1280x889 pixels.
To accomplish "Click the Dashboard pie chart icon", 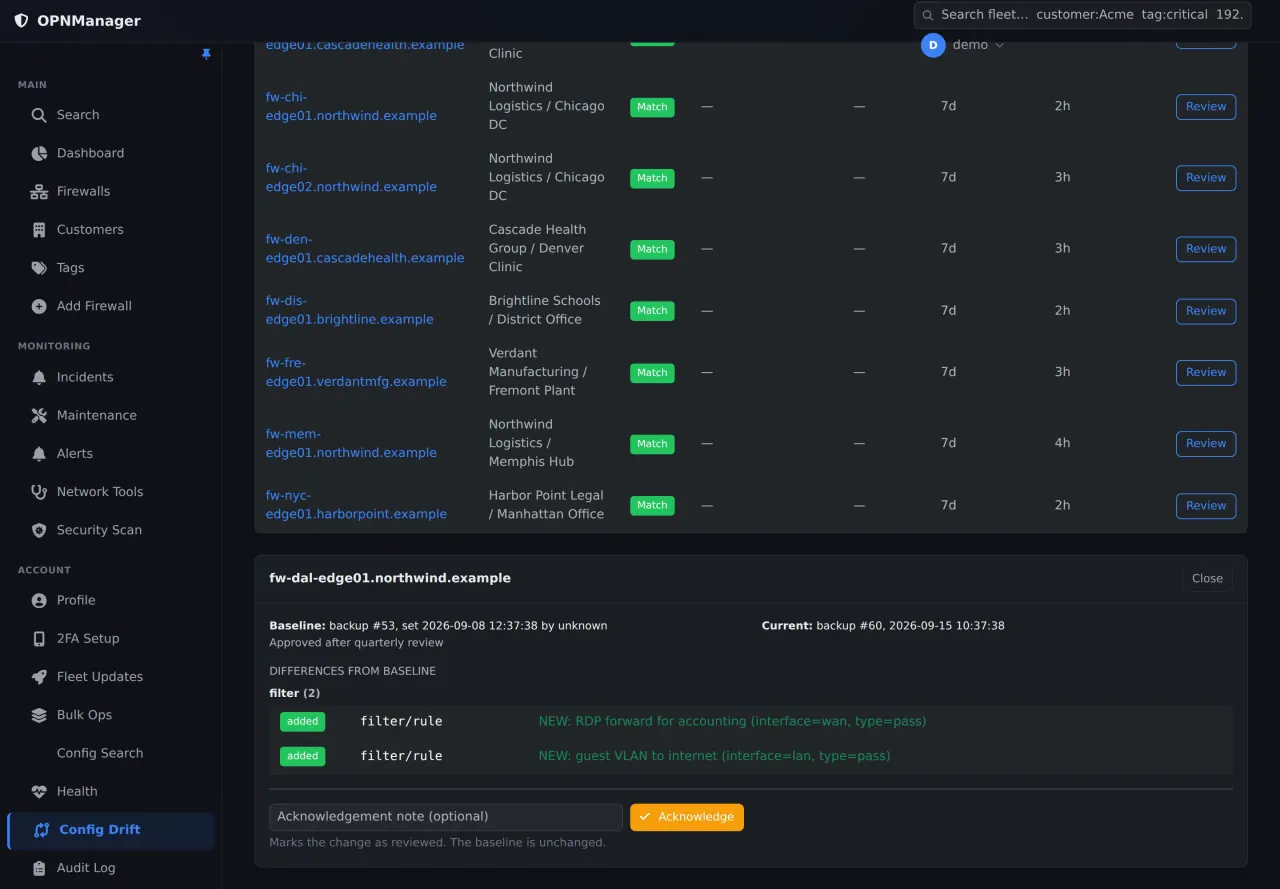I will tap(39, 153).
